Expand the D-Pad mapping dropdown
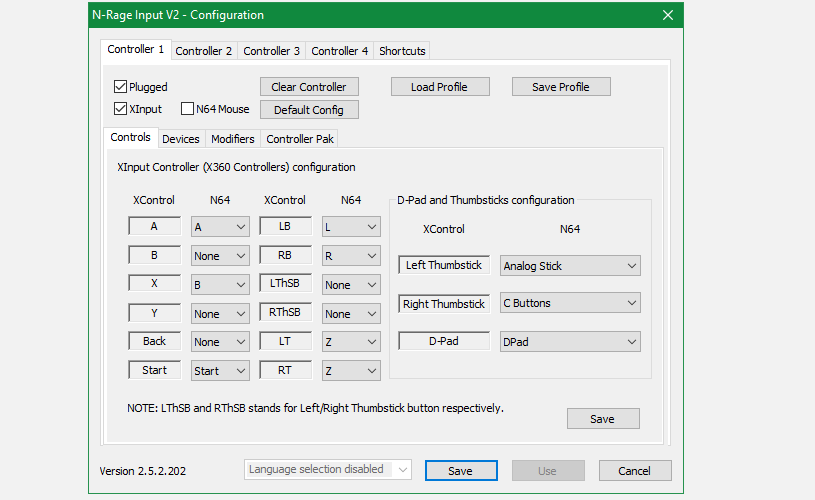Image resolution: width=815 pixels, height=500 pixels. tap(570, 342)
